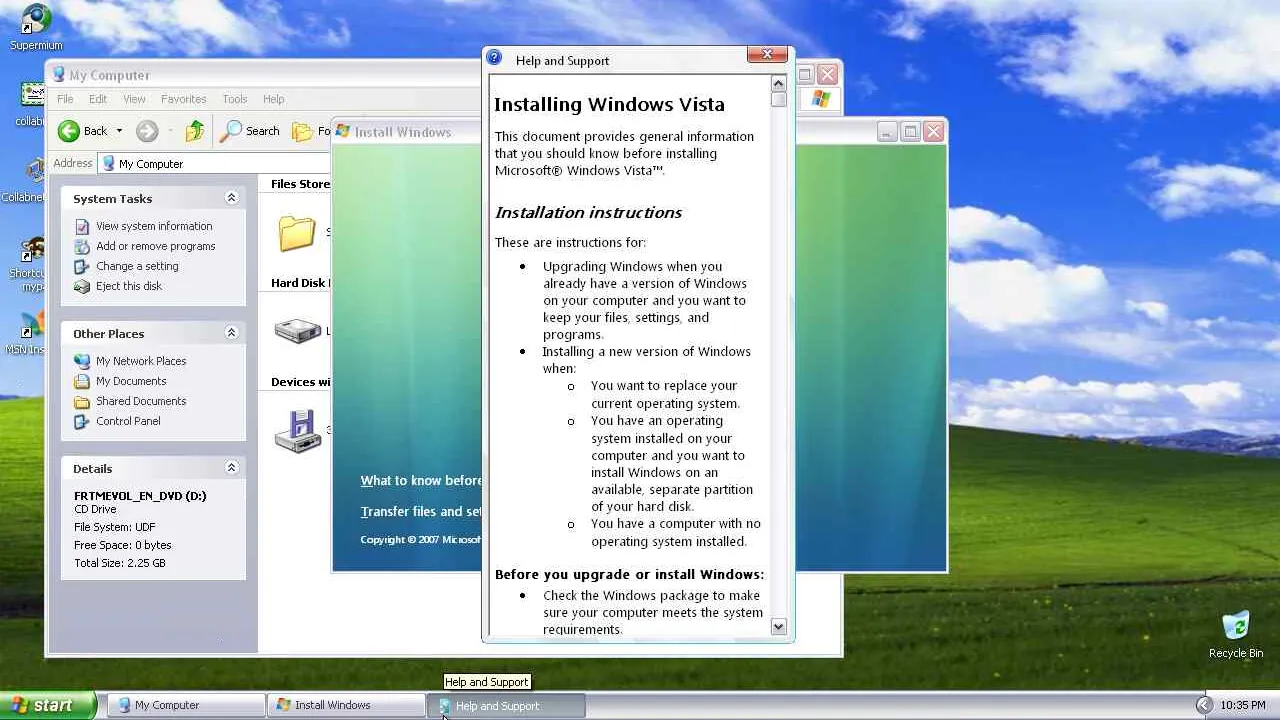Viewport: 1280px width, 720px height.
Task: Open the Start menu
Action: (x=48, y=705)
